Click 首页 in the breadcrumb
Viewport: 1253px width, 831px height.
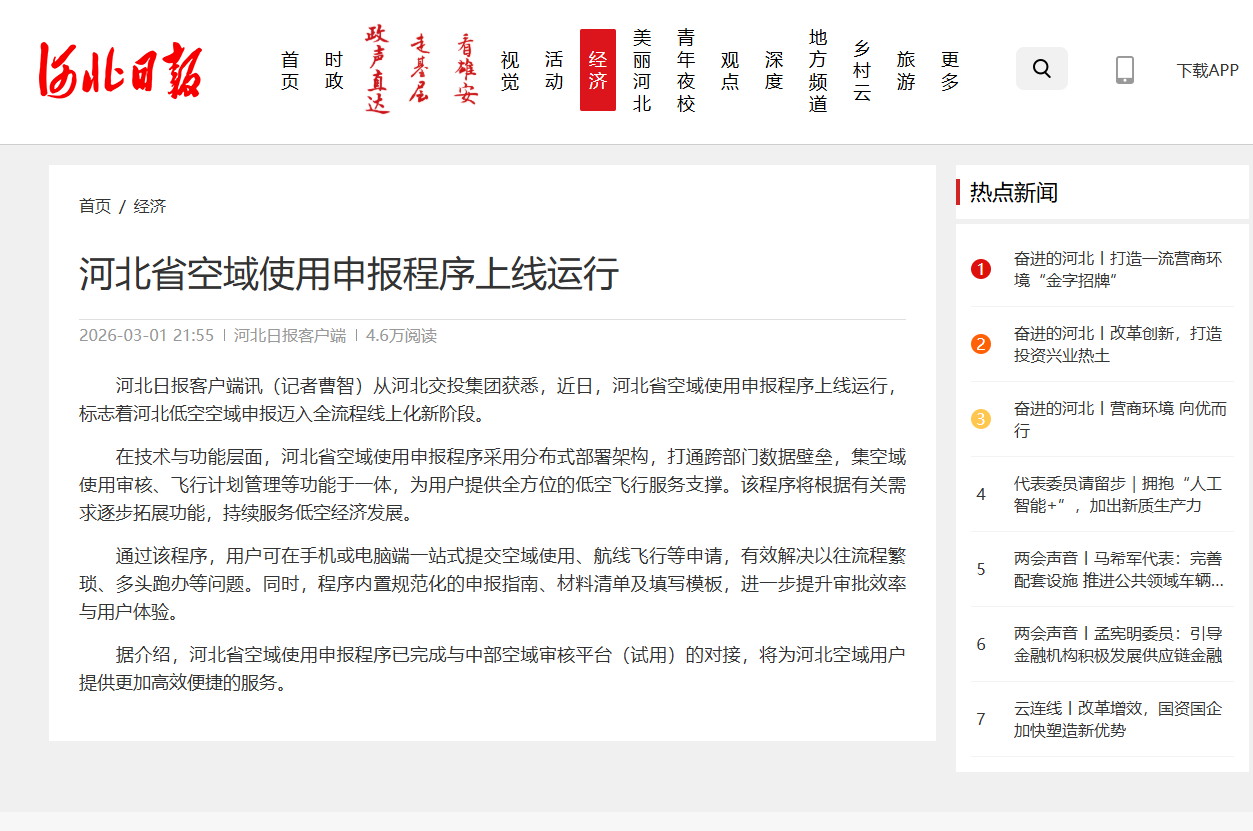[95, 206]
